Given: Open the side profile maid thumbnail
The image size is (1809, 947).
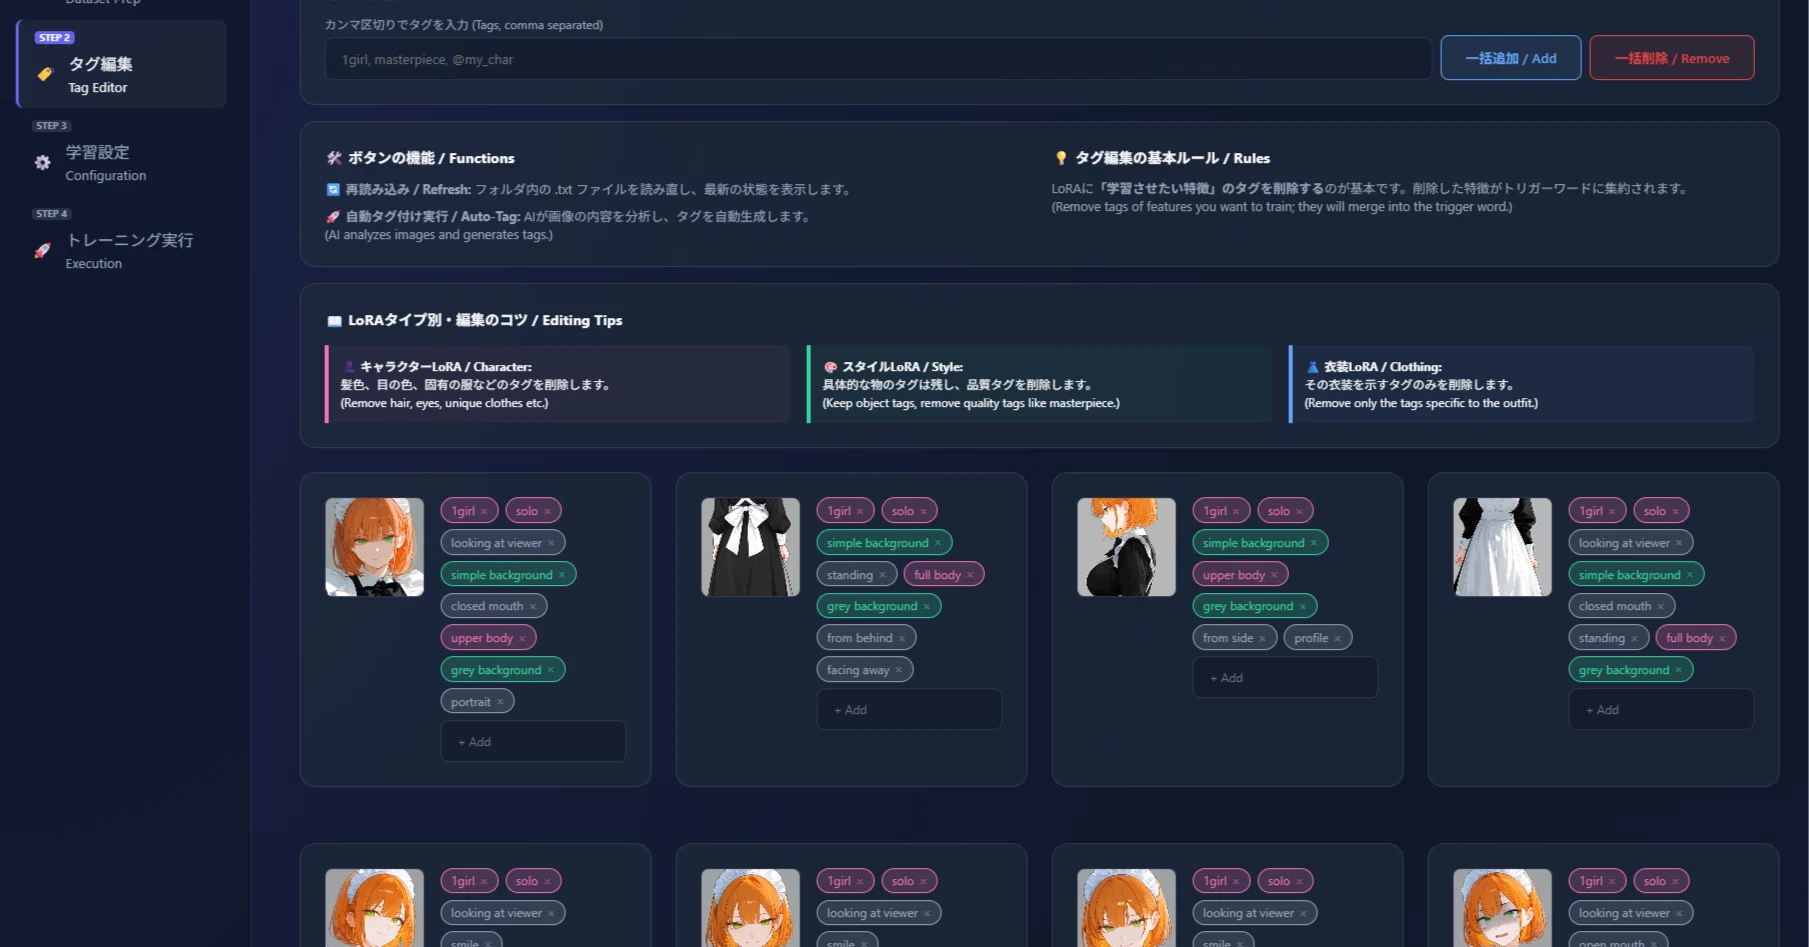Looking at the screenshot, I should pyautogui.click(x=1126, y=547).
